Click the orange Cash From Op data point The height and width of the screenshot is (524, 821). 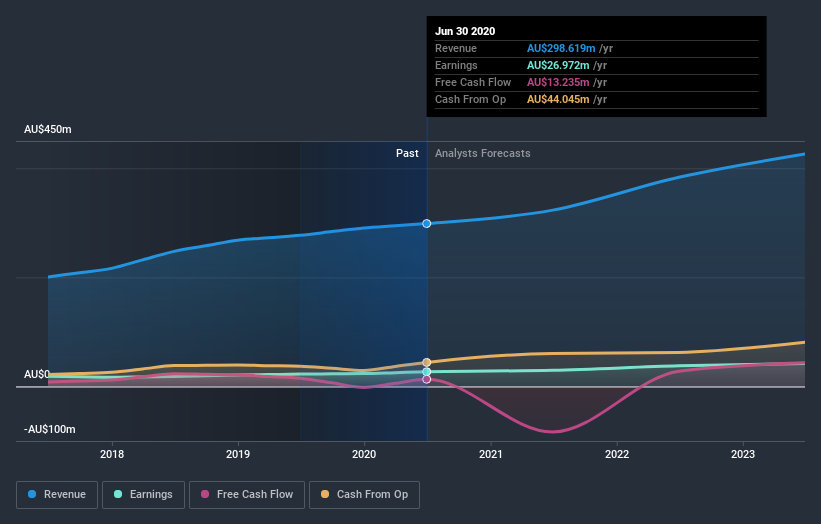click(x=427, y=362)
